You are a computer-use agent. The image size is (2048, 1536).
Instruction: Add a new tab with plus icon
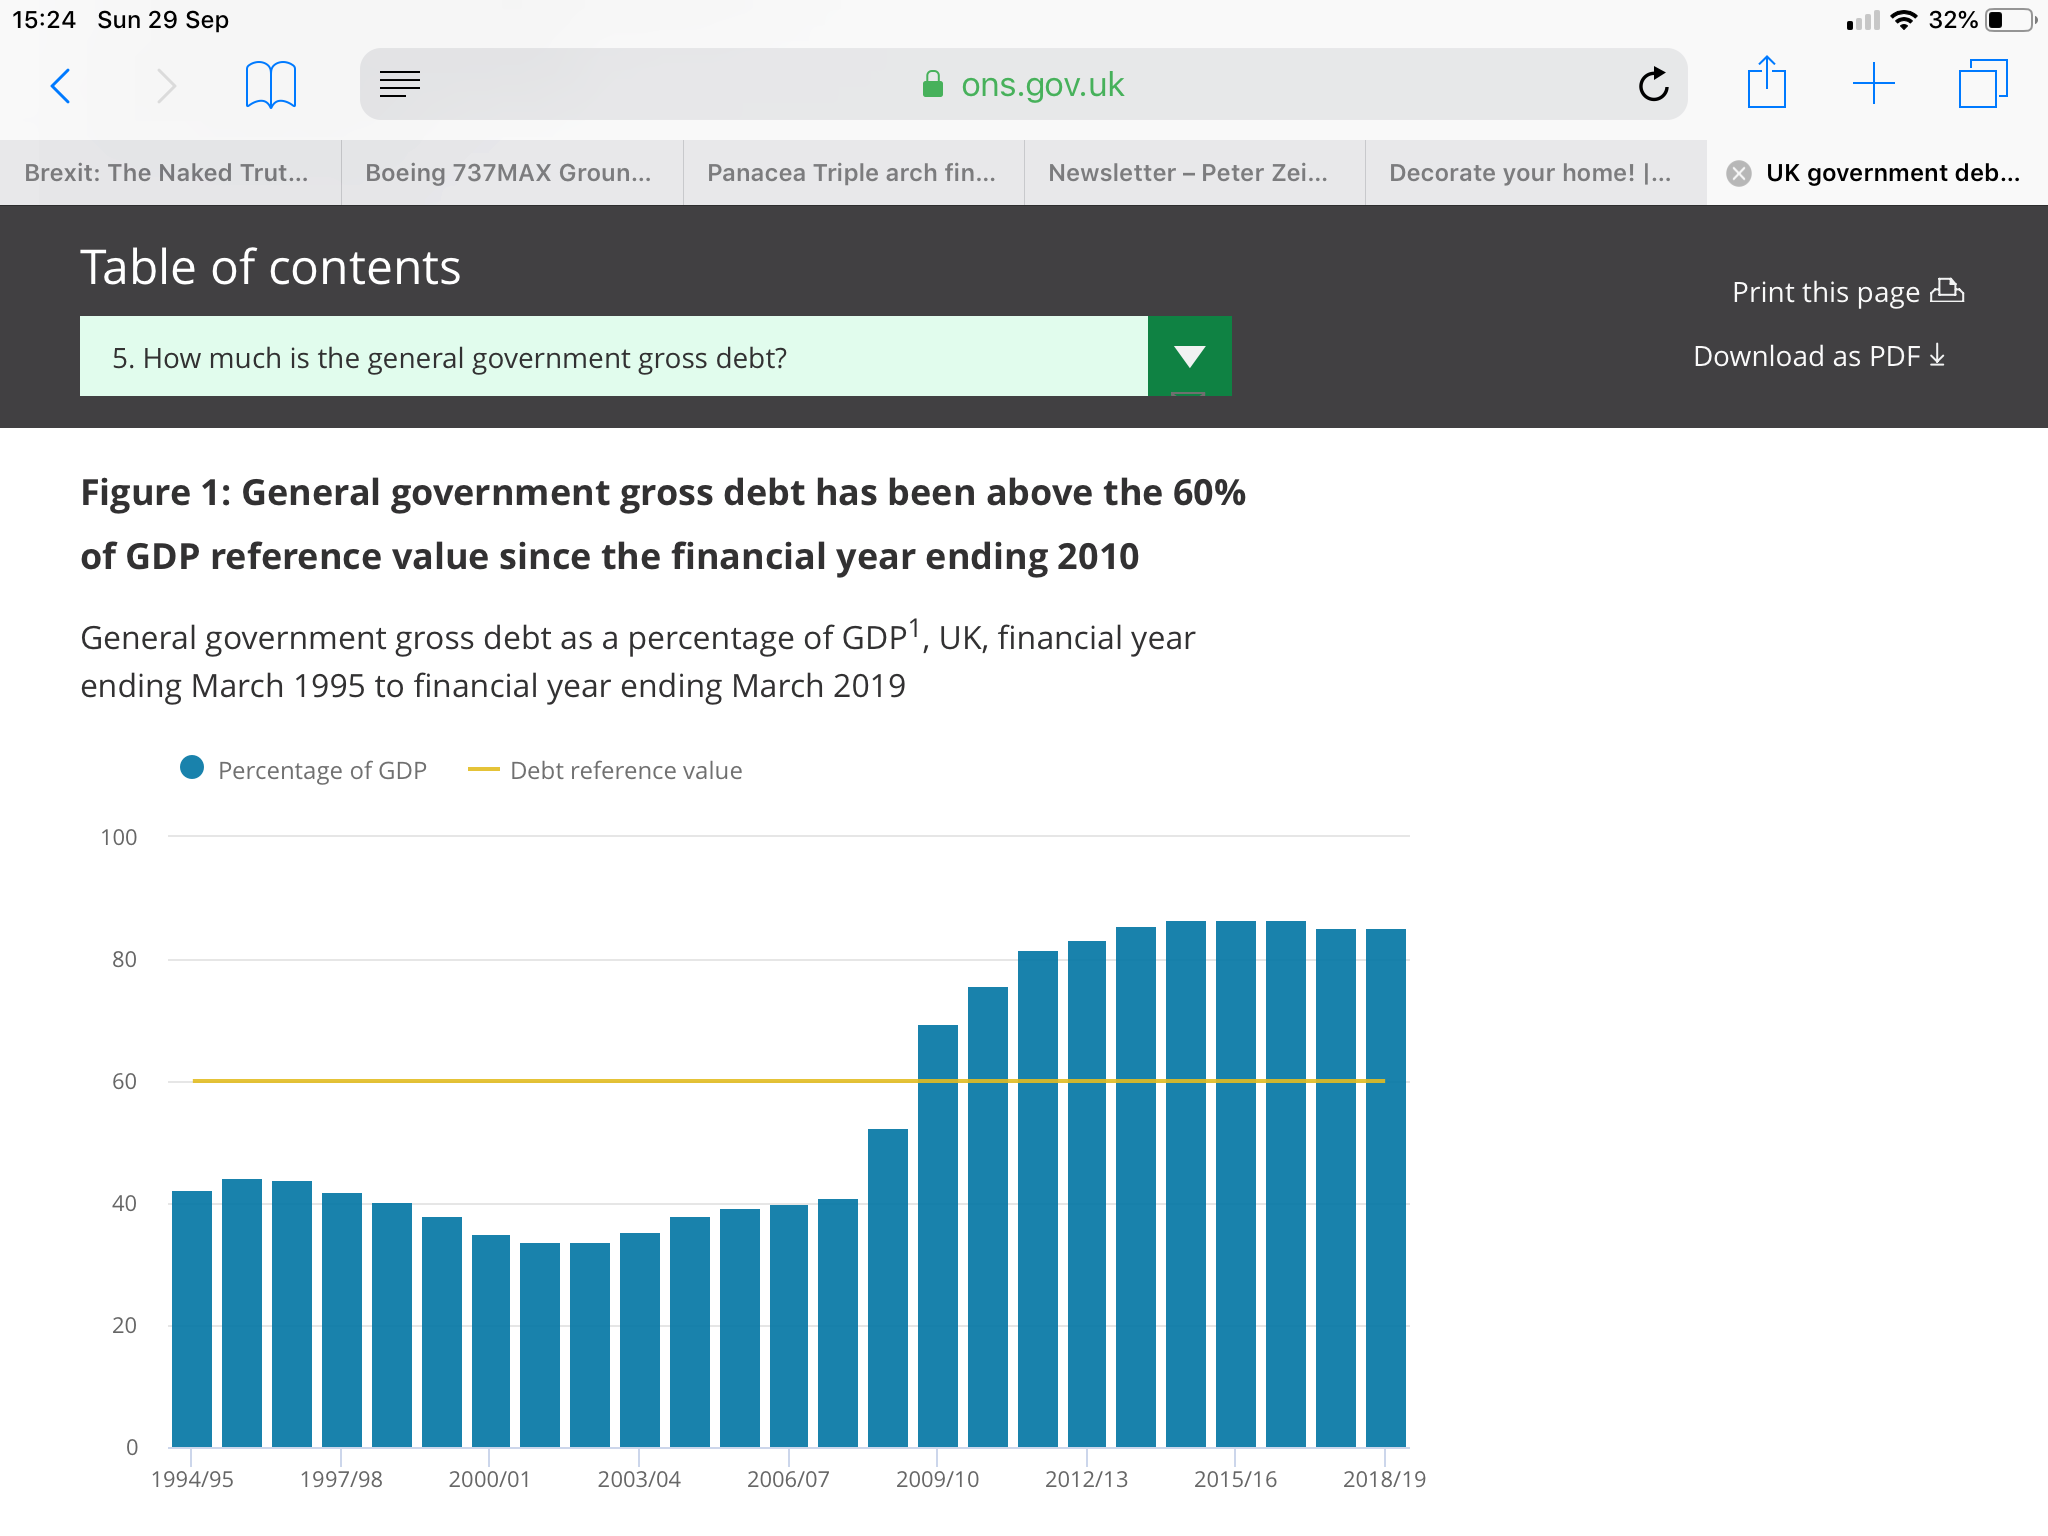pos(1873,84)
